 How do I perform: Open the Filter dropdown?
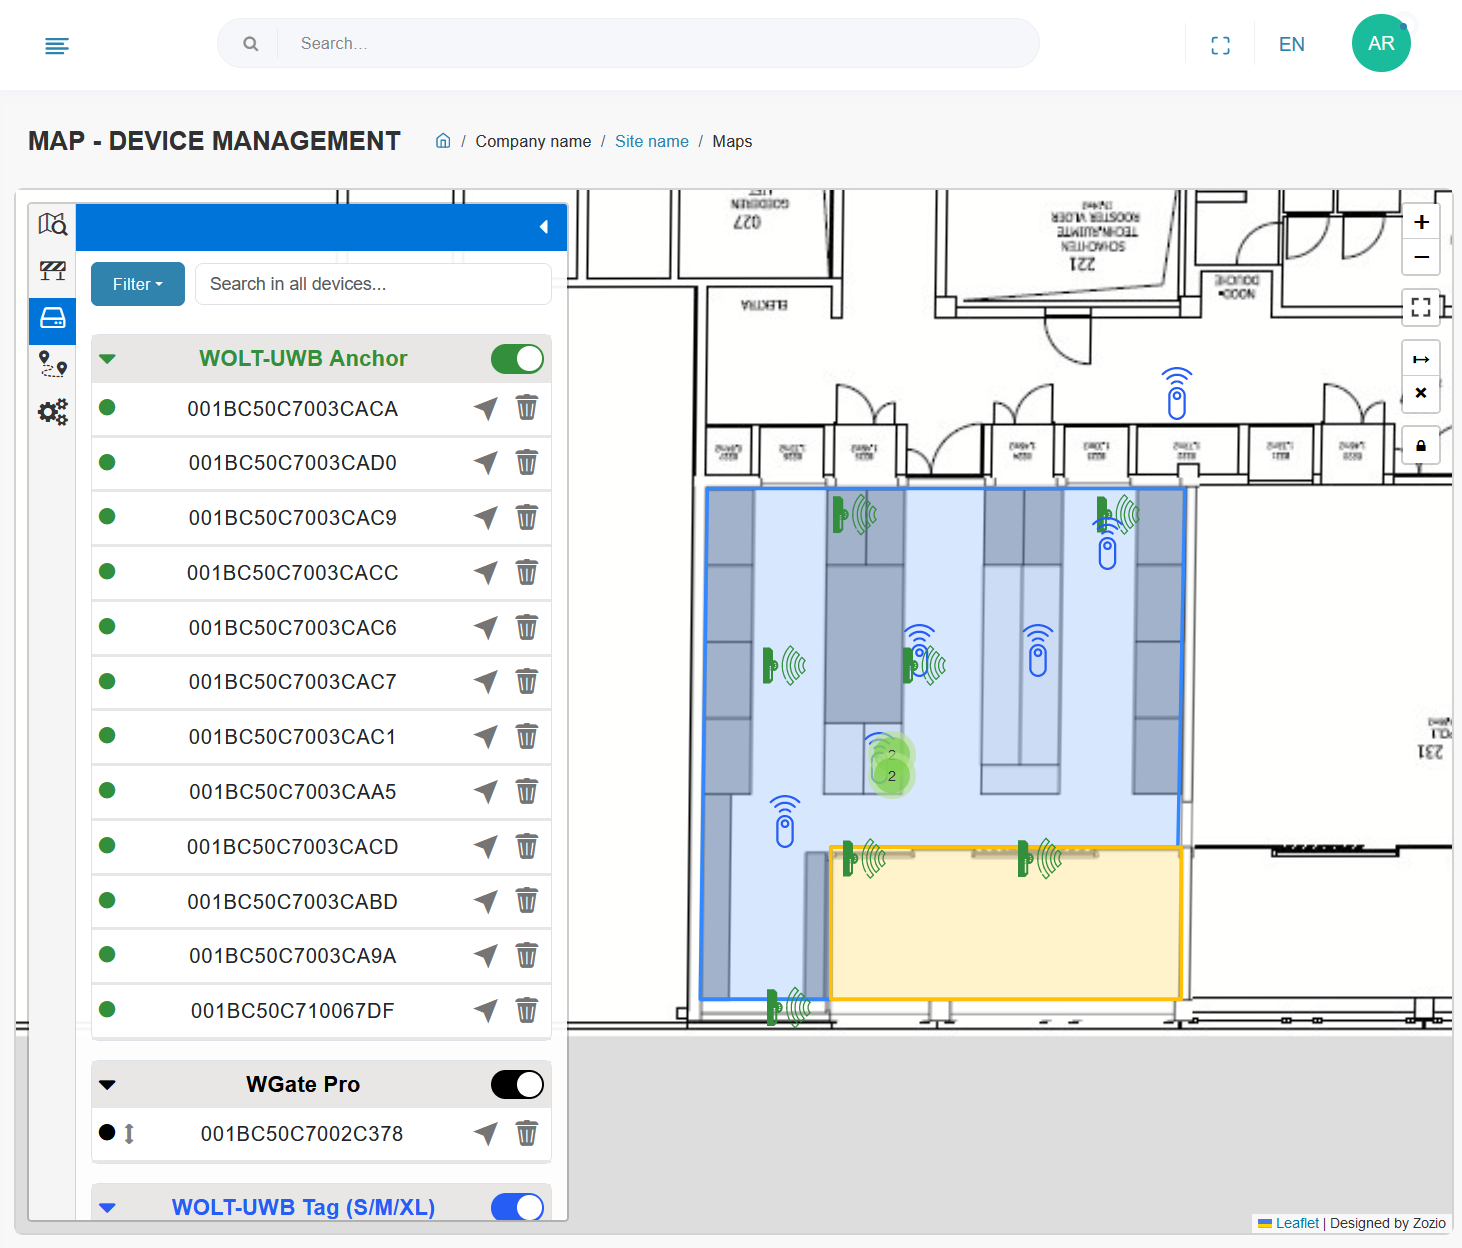[x=138, y=284]
